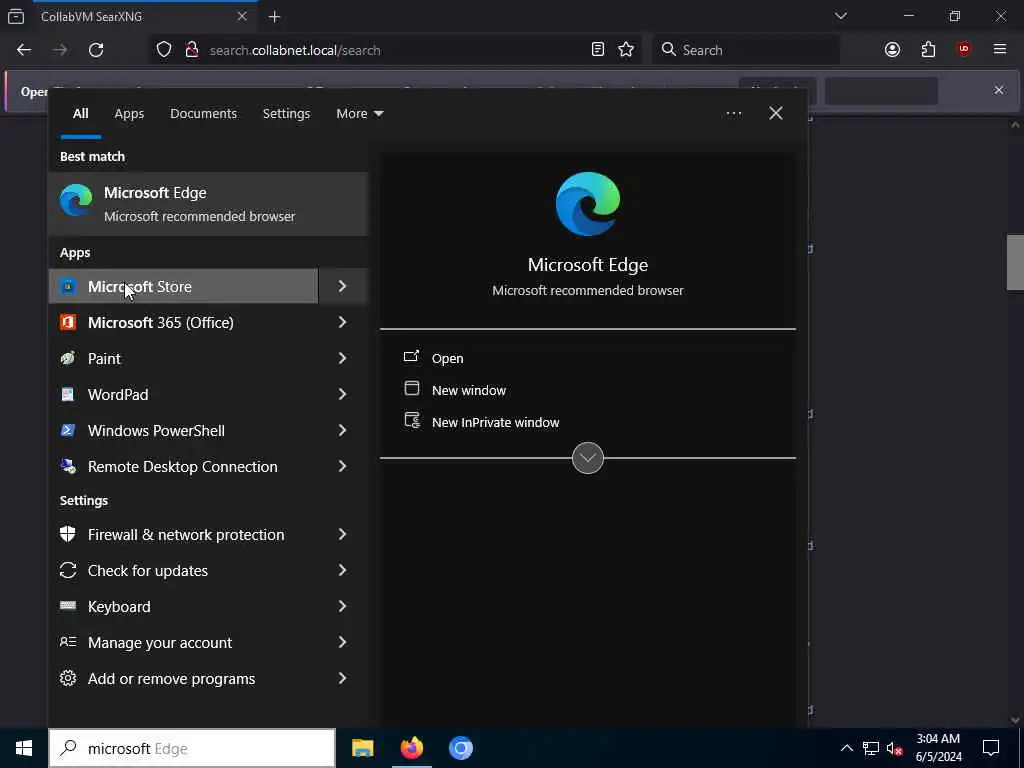Open File Explorer from the taskbar
Image resolution: width=1024 pixels, height=768 pixels.
pos(362,748)
